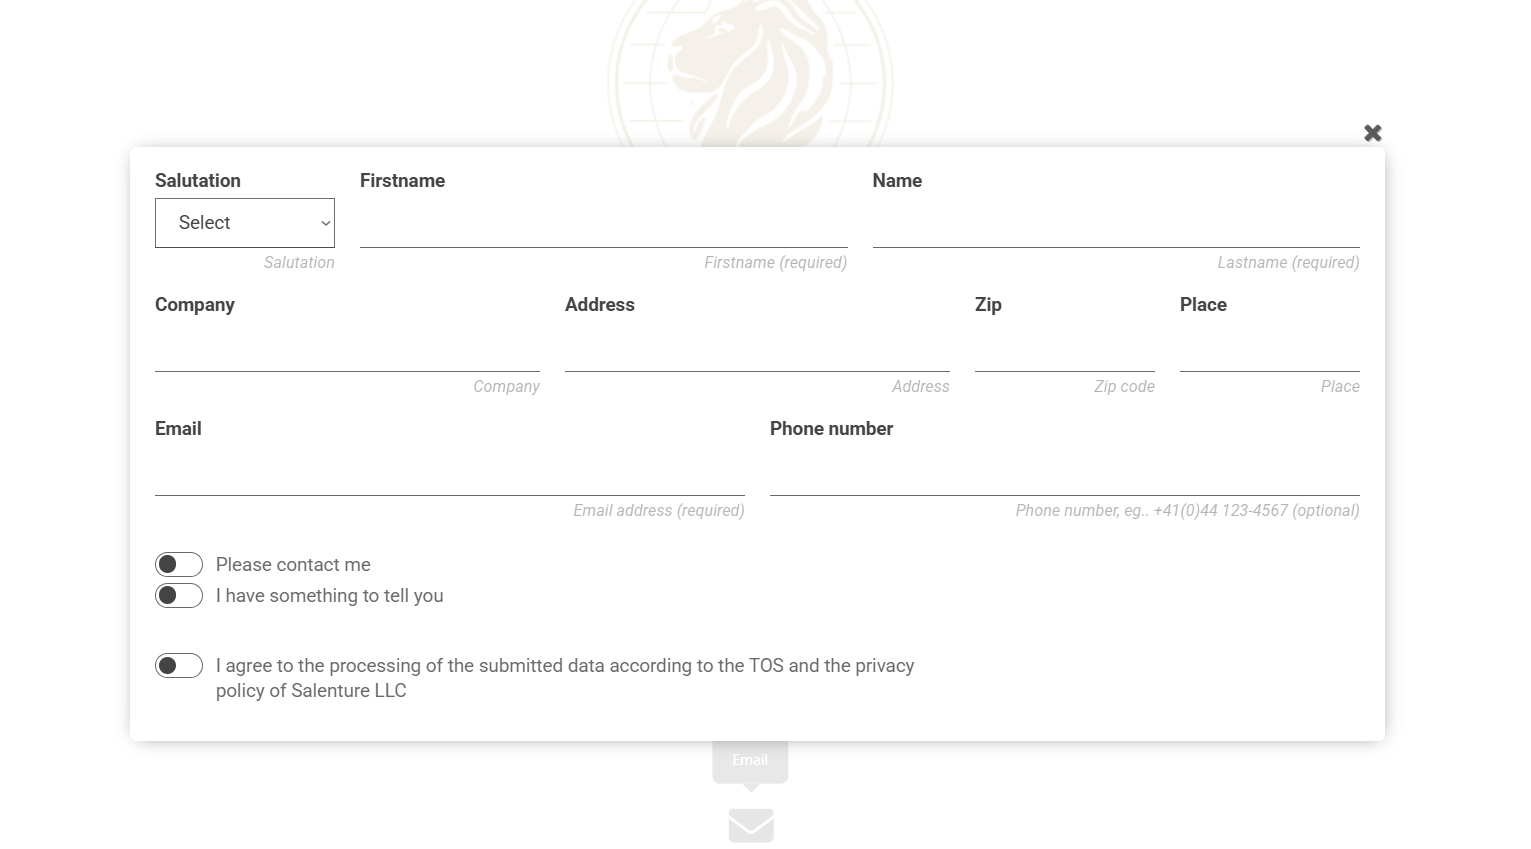
Task: Toggle the Please contact me switch
Action: point(179,565)
